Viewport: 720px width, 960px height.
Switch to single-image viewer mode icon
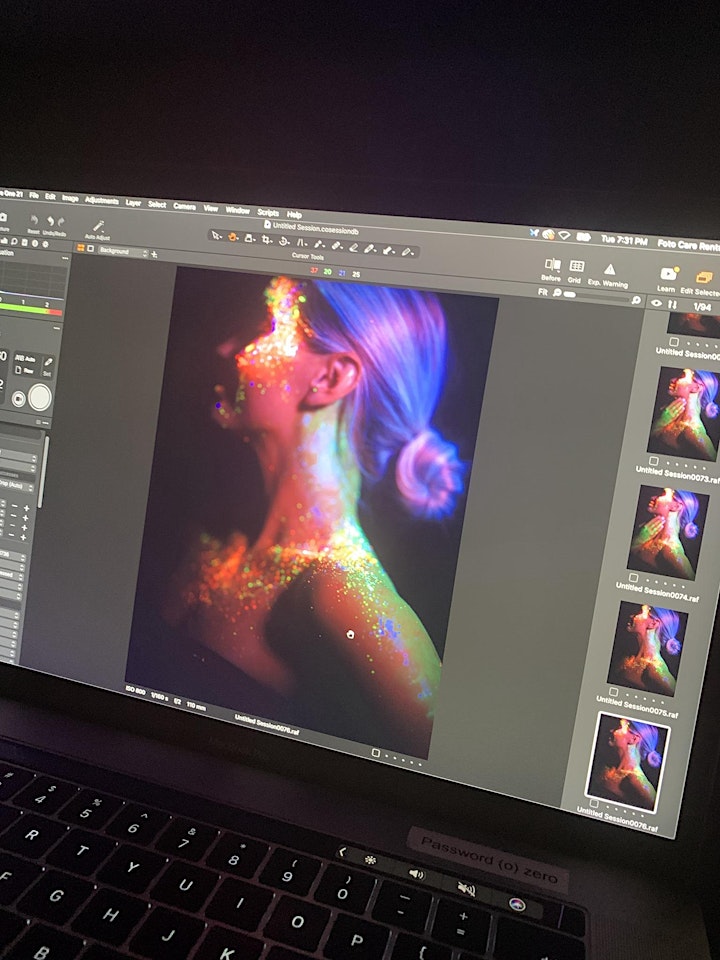[x=91, y=249]
